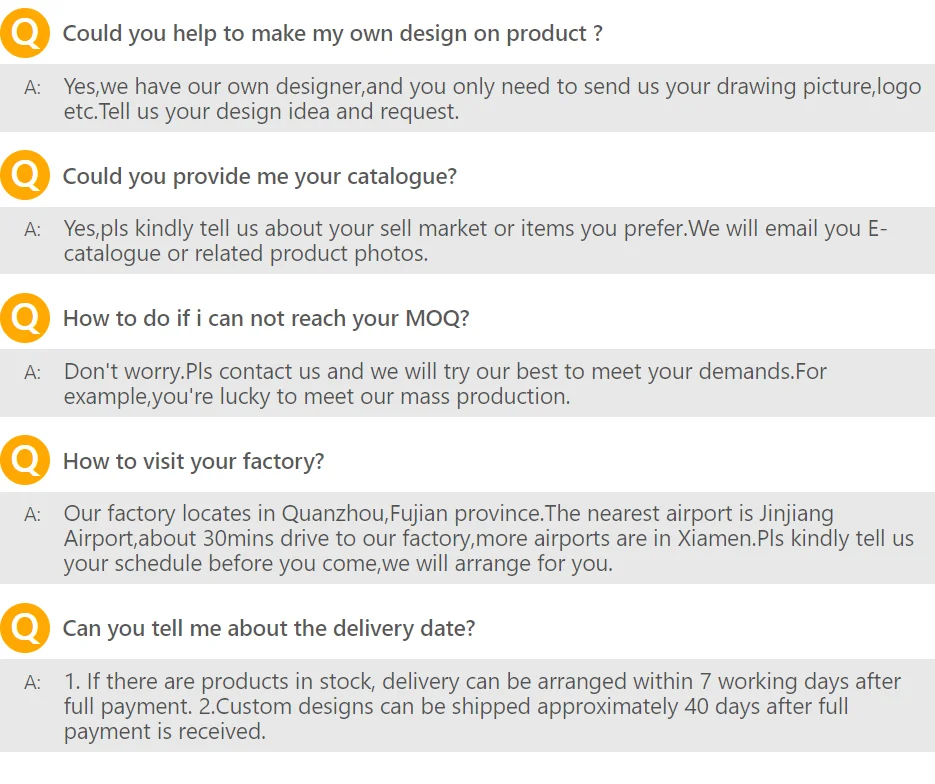Expand the 'make my own design' question
The image size is (935, 784).
pos(332,34)
